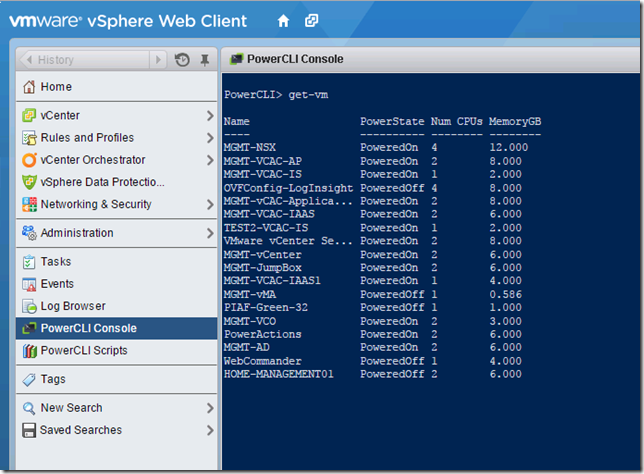644x474 pixels.
Task: Click the 0.586 memory value
Action: point(506,295)
